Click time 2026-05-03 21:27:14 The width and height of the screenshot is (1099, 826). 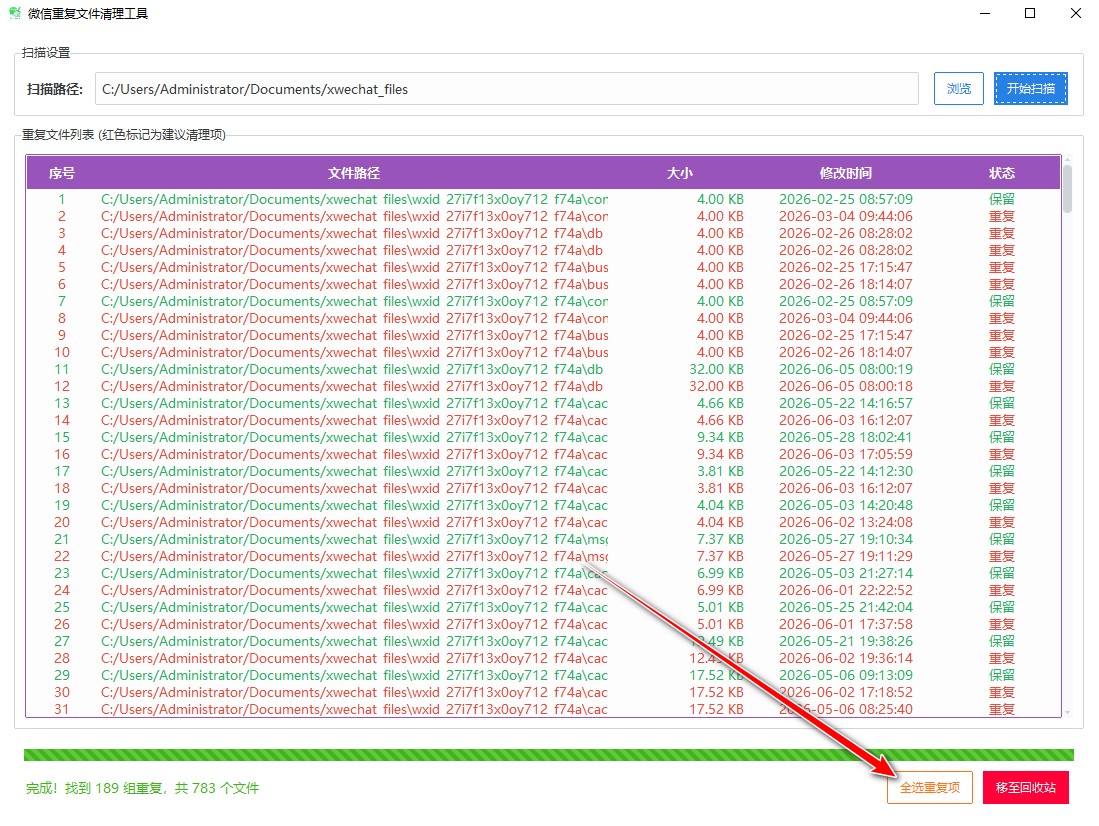[845, 573]
